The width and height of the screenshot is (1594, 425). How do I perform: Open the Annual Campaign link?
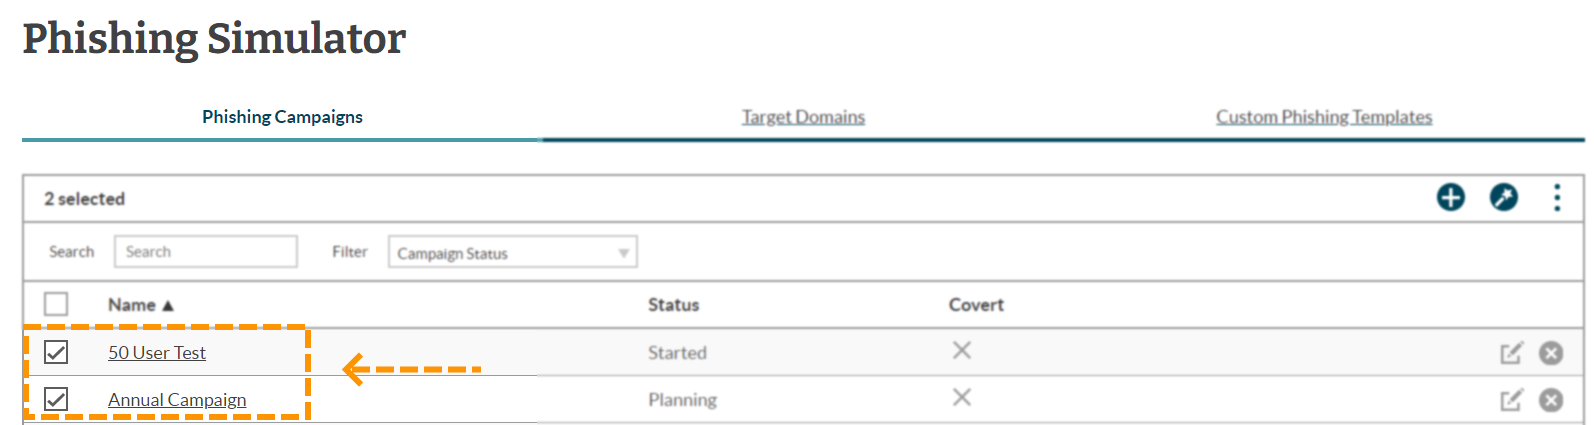point(177,400)
